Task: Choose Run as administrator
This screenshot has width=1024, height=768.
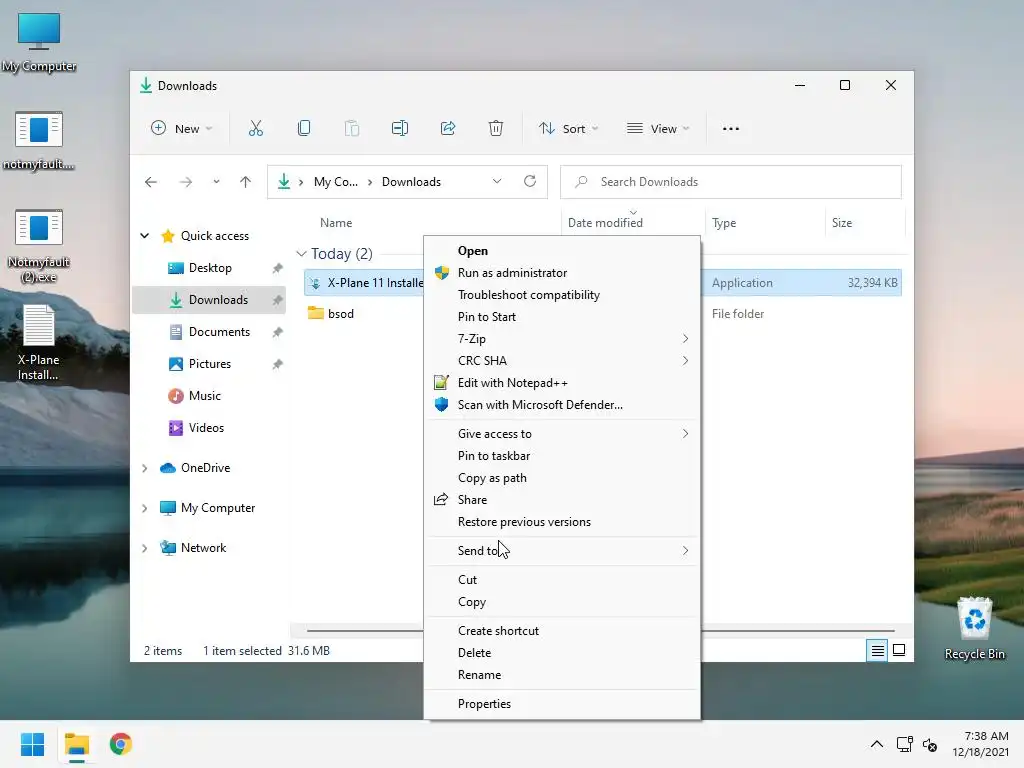Action: (x=562, y=273)
